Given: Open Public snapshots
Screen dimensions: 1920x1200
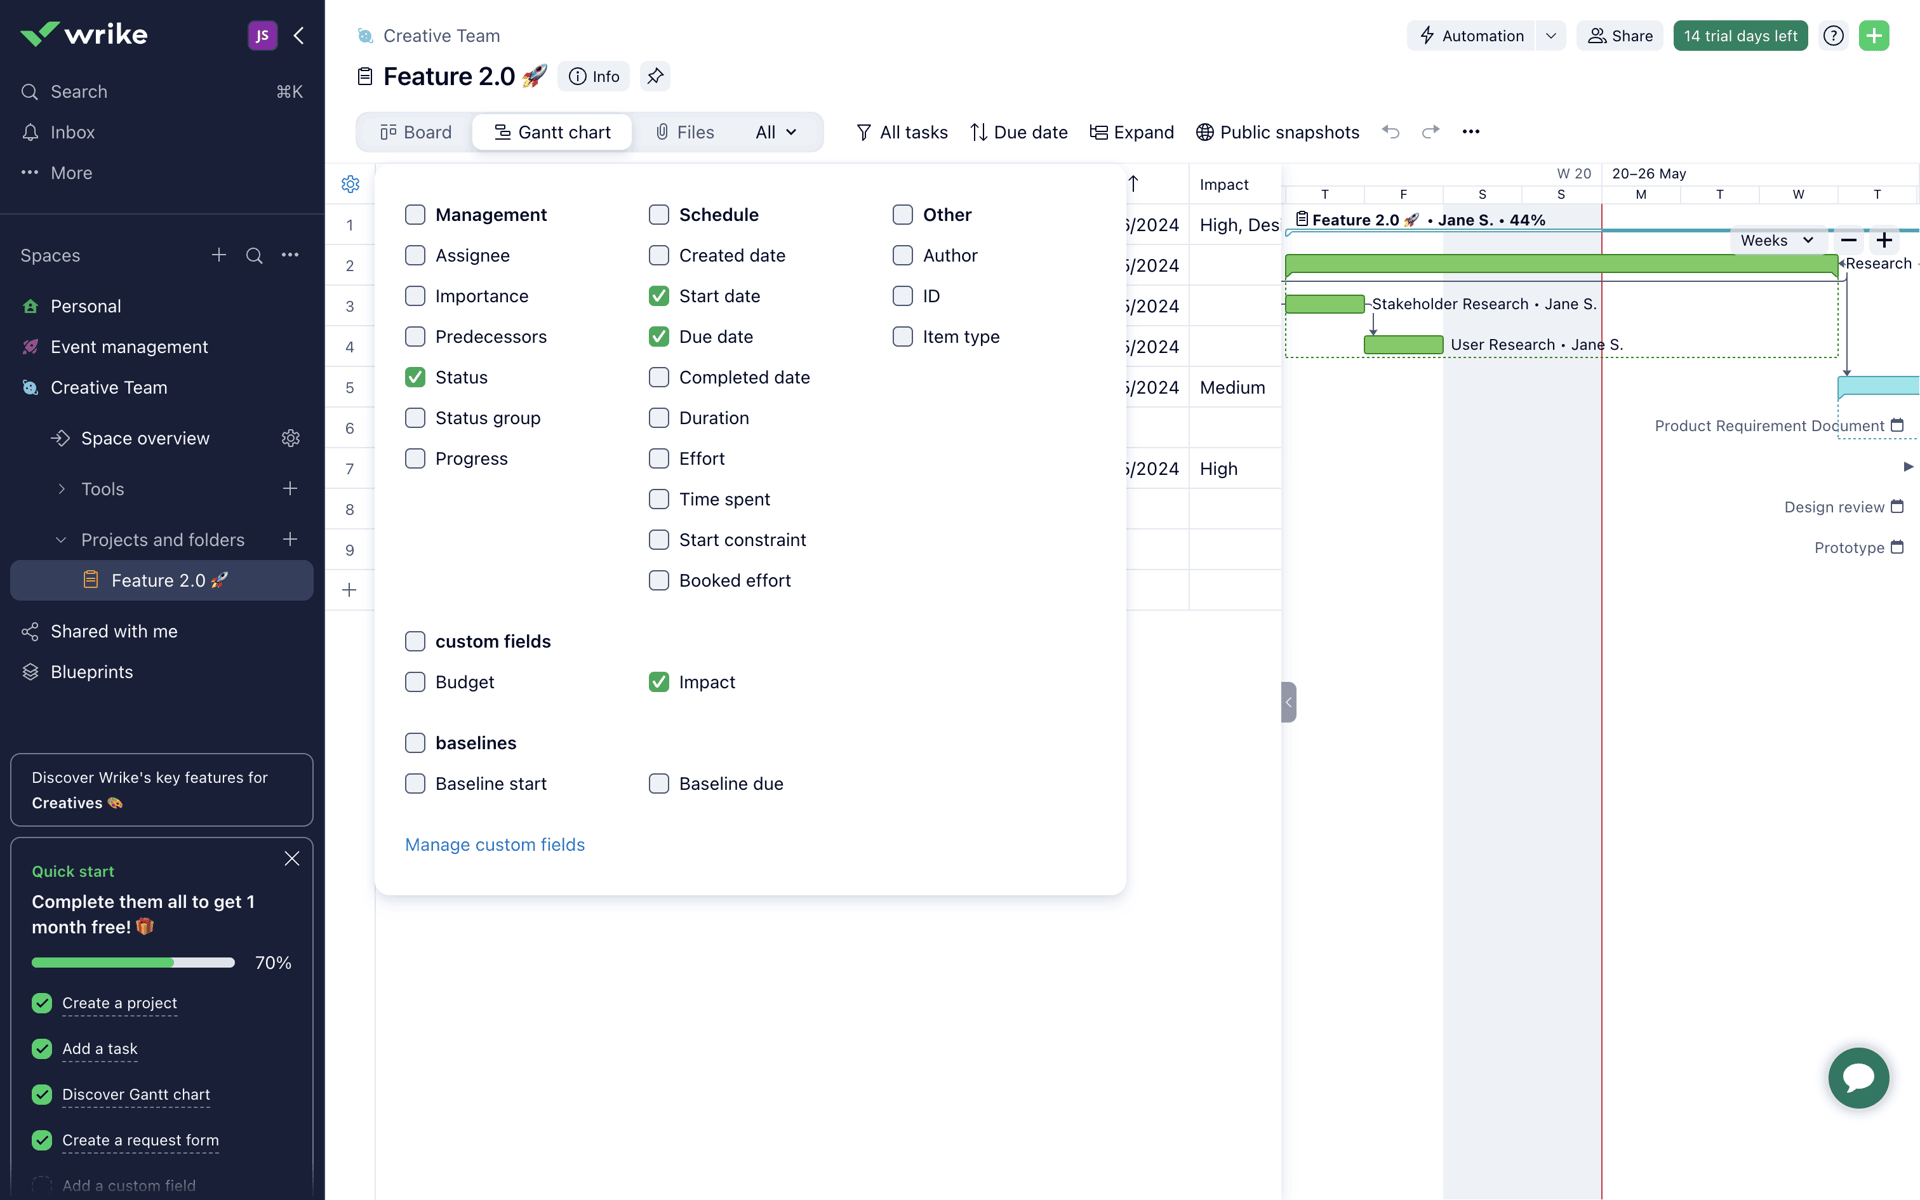Looking at the screenshot, I should pyautogui.click(x=1277, y=132).
